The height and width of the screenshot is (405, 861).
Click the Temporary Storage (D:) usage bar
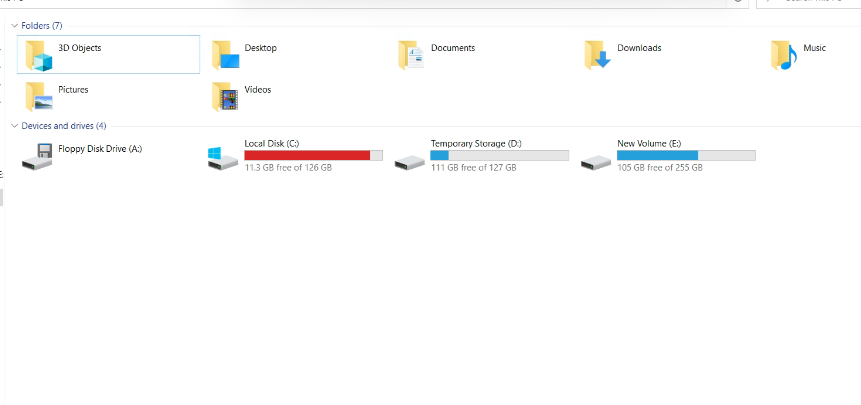click(x=500, y=155)
